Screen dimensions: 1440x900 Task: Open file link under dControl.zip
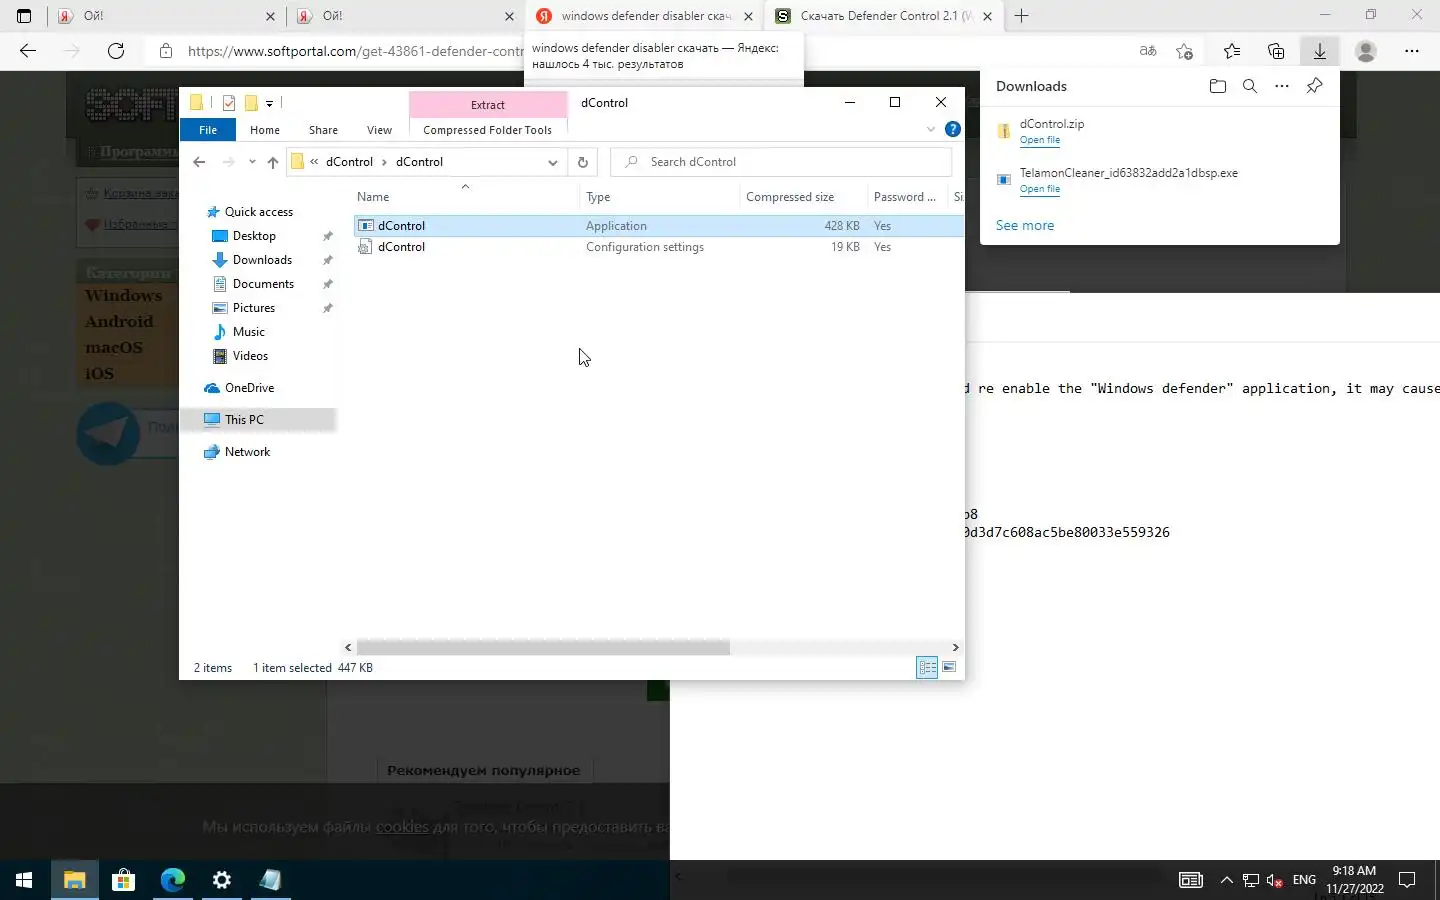[1040, 140]
